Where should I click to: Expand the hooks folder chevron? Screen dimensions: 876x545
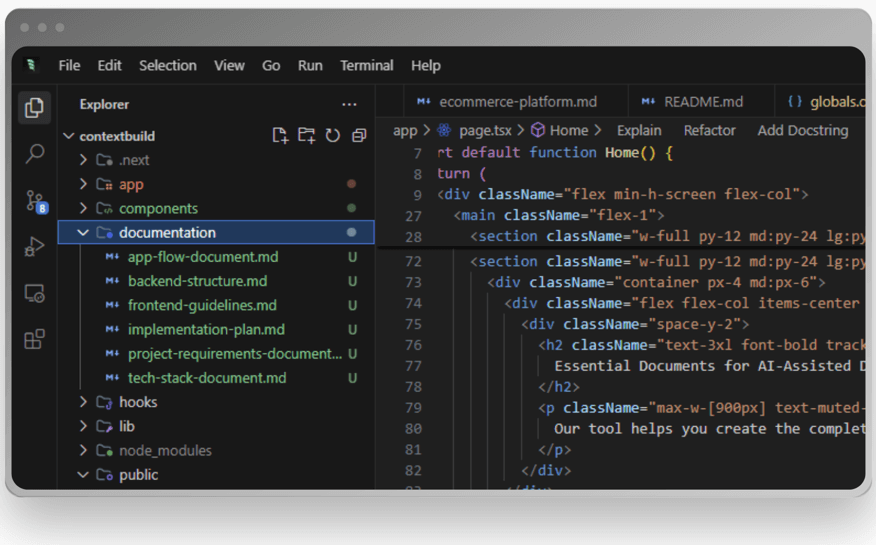pos(83,402)
